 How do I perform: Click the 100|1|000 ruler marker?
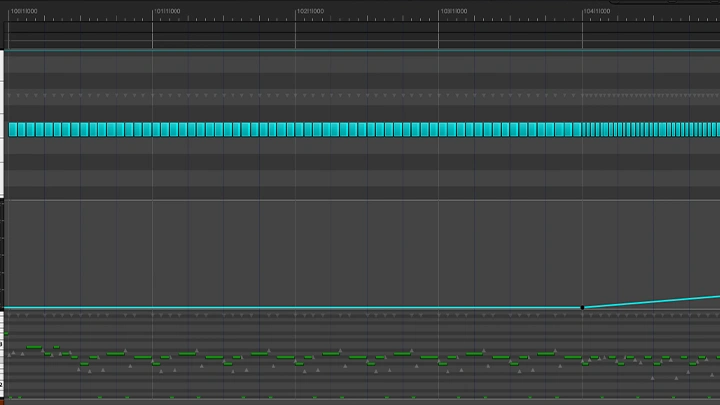(24, 11)
